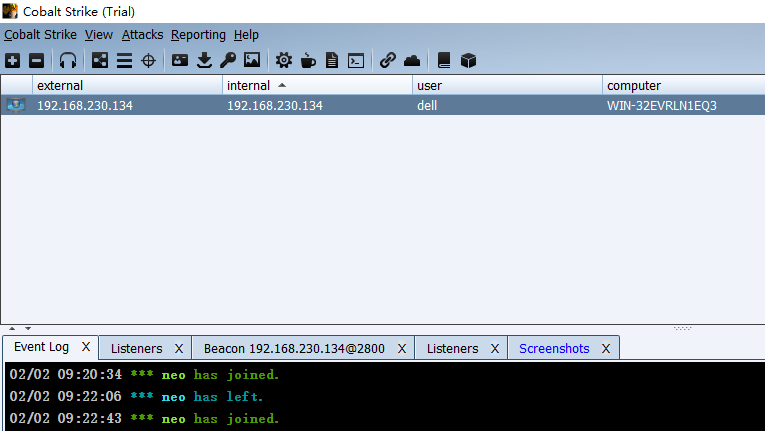Click log entry 09:20:34 neo has joined
Viewport: 765px width, 431px height.
click(x=144, y=374)
